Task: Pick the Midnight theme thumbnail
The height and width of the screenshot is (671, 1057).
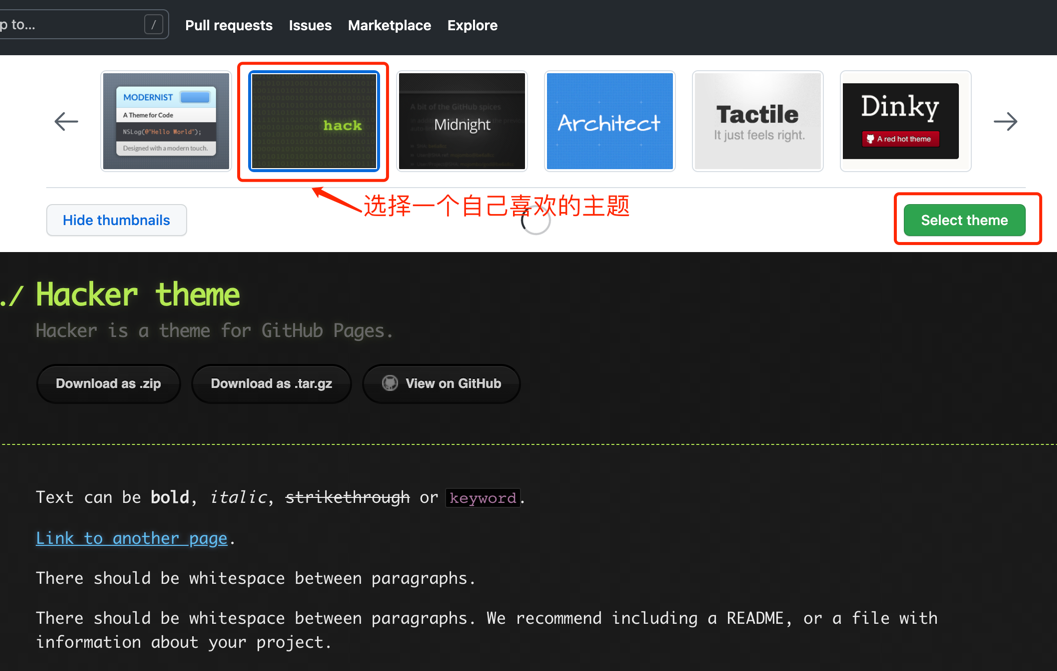Action: click(x=462, y=121)
